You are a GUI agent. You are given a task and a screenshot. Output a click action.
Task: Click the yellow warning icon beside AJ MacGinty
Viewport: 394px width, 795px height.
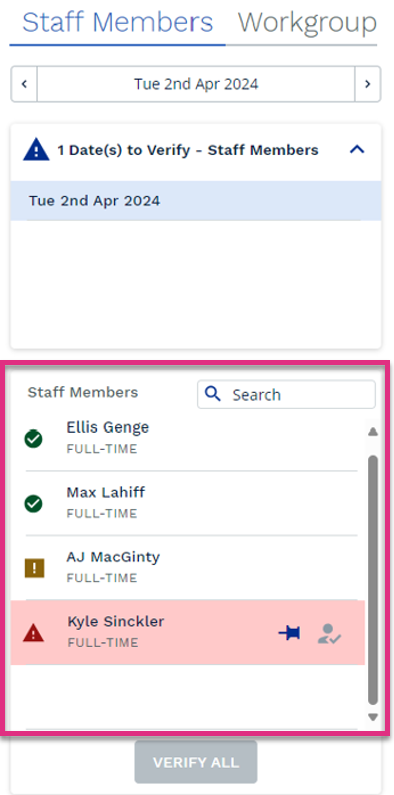[x=34, y=568]
